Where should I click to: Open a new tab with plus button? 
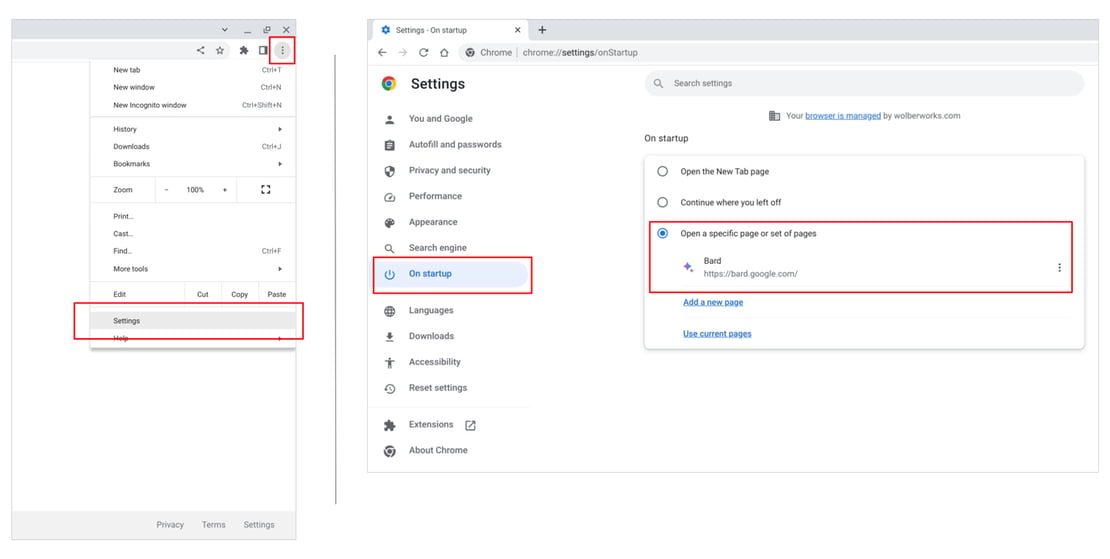(542, 30)
